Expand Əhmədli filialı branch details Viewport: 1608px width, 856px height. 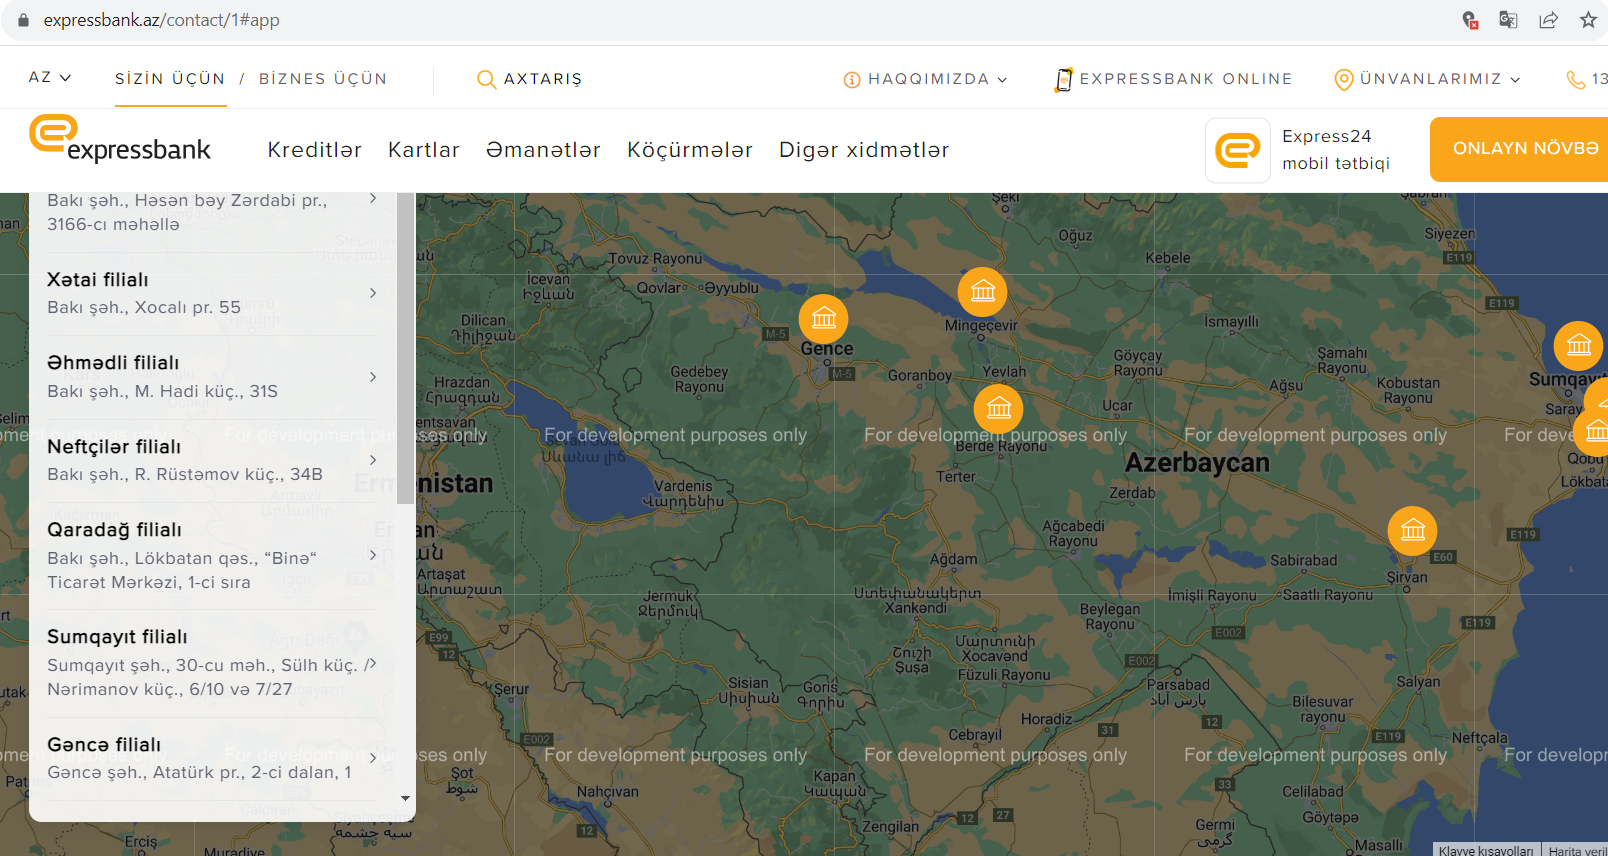[x=373, y=377]
